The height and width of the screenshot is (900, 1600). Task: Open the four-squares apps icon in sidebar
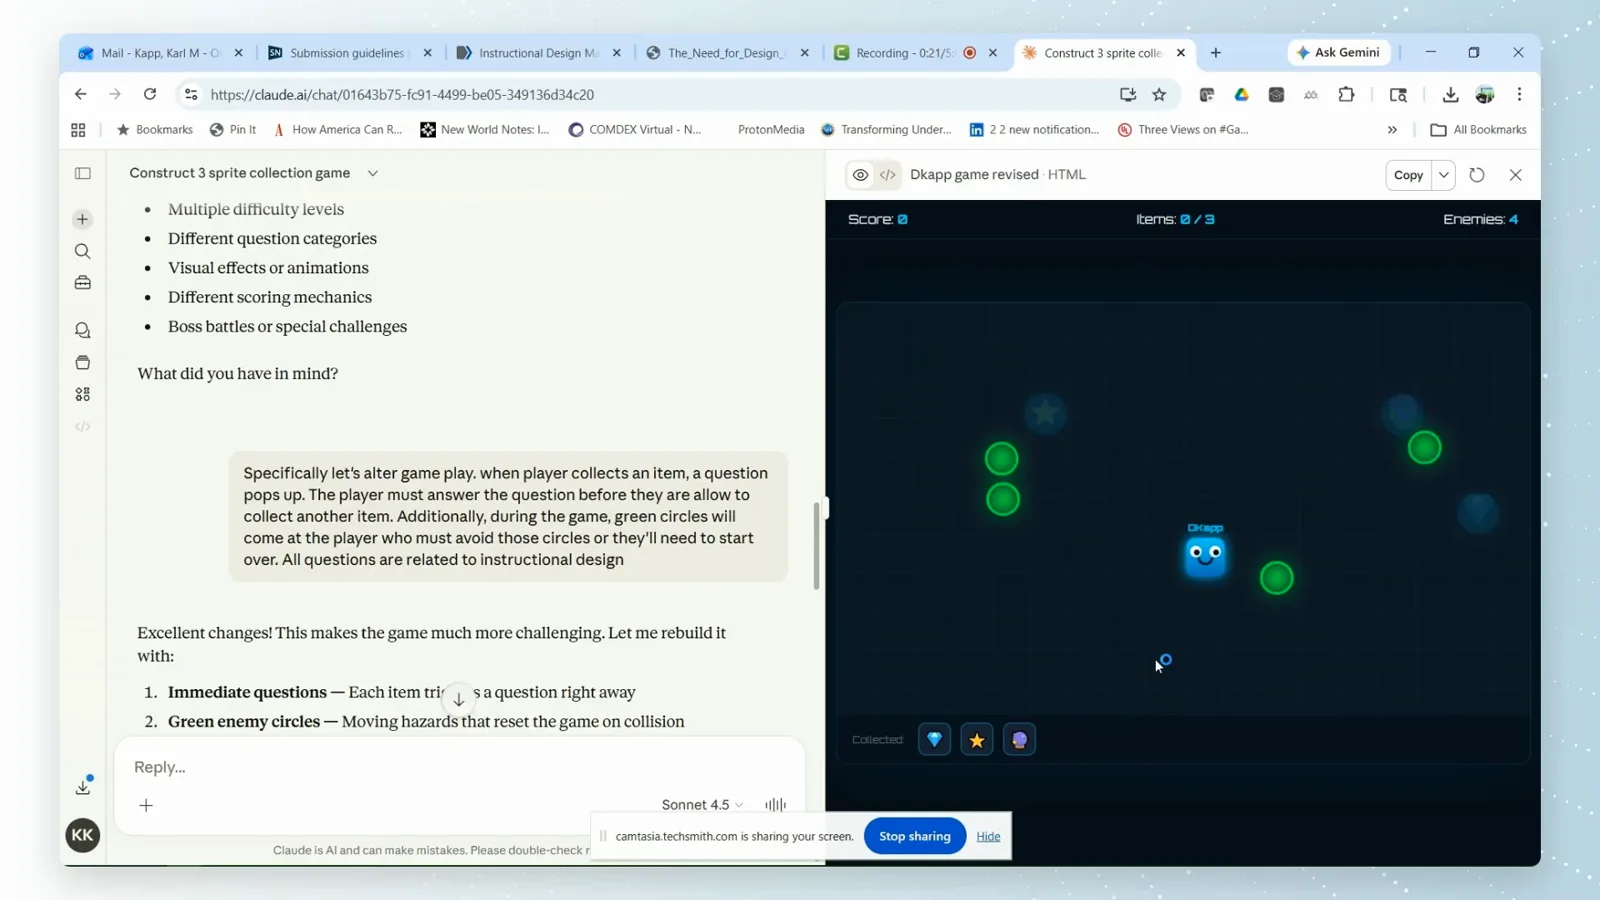coord(83,394)
